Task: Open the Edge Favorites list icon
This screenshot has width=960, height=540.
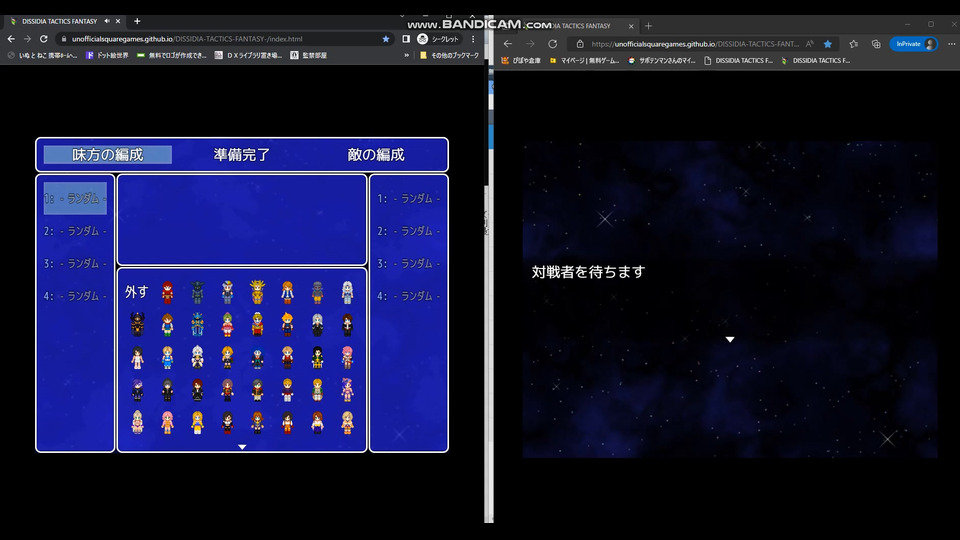Action: [x=853, y=43]
